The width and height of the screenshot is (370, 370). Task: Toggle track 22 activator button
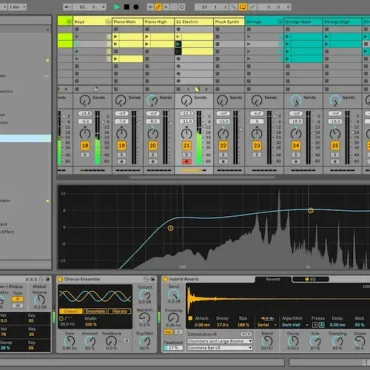(223, 146)
